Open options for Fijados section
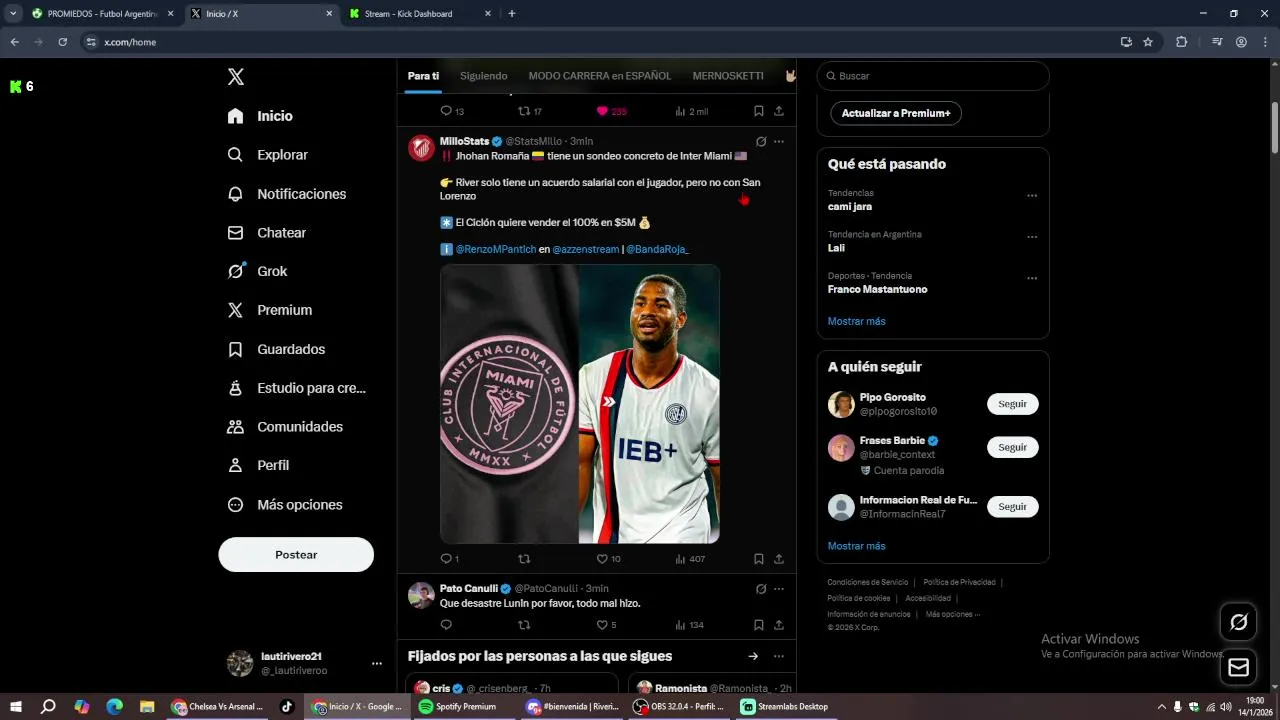Image resolution: width=1280 pixels, height=720 pixels. pos(779,656)
